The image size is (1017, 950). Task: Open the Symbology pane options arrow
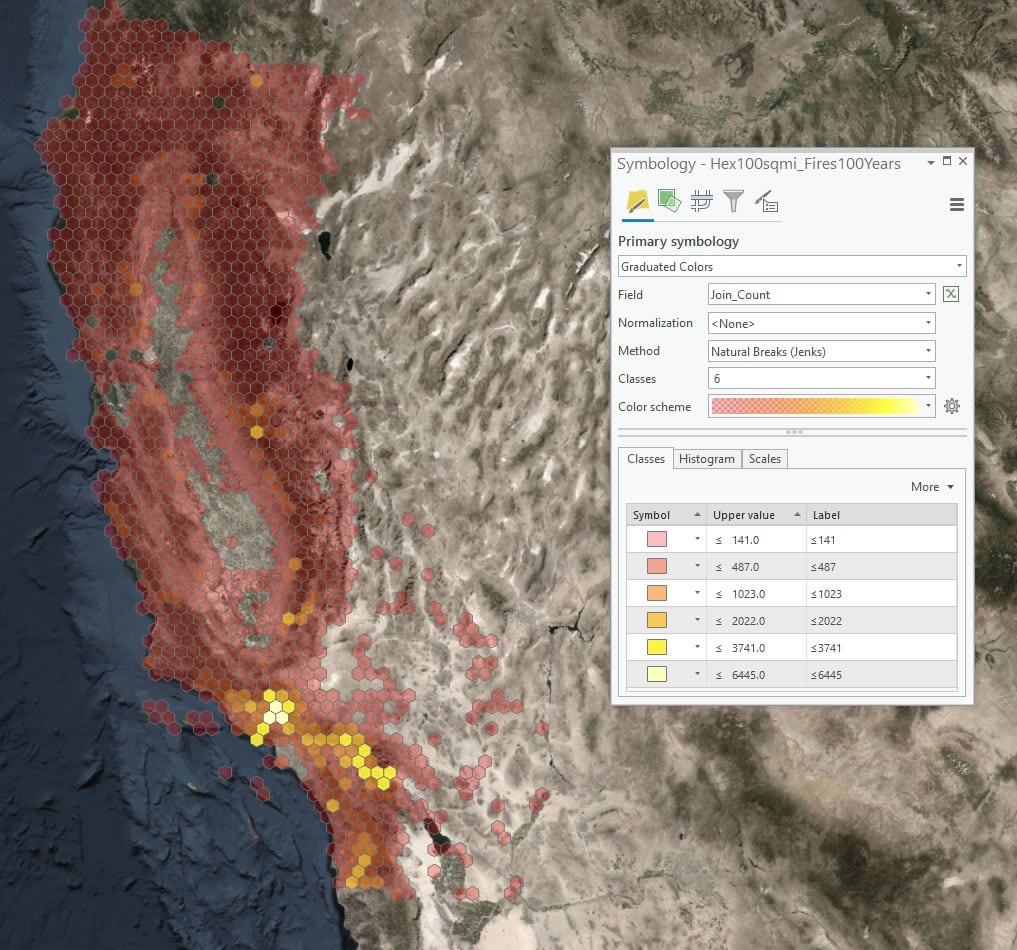(931, 163)
